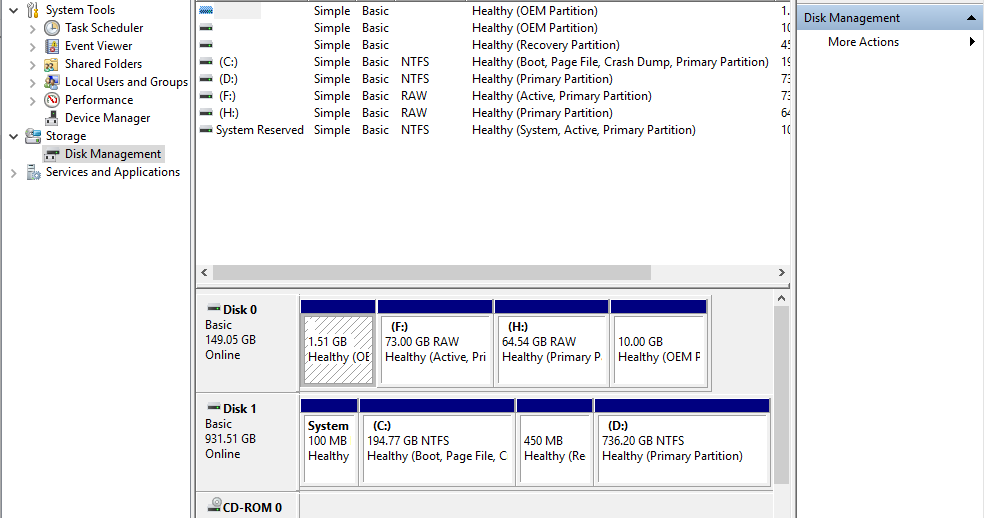The width and height of the screenshot is (985, 518).
Task: Click the drive icon of the (C:) volume row
Action: pyautogui.click(x=206, y=62)
